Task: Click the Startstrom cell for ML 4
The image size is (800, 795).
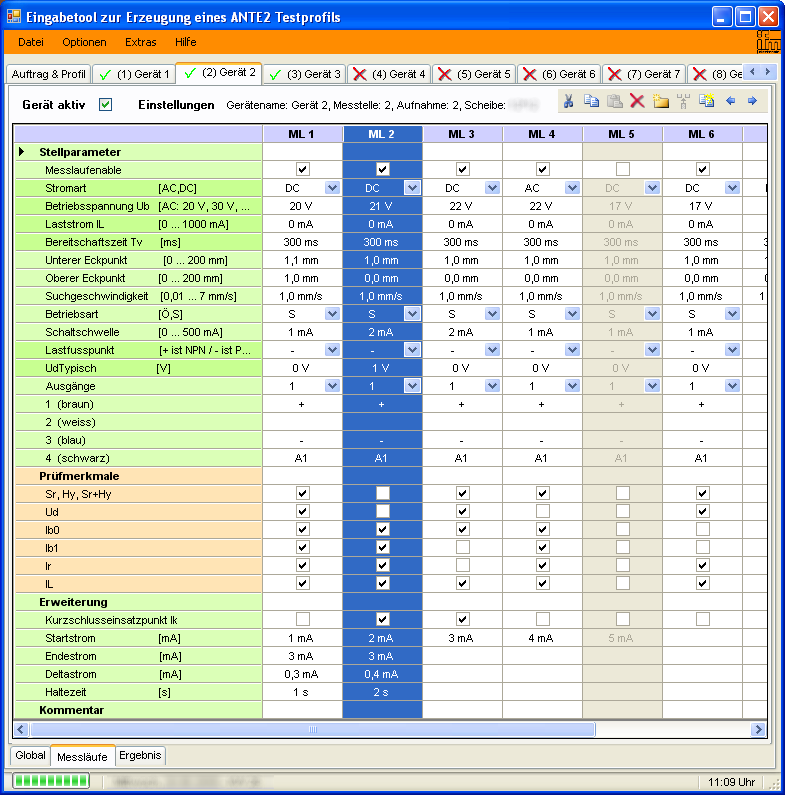Action: pyautogui.click(x=542, y=638)
